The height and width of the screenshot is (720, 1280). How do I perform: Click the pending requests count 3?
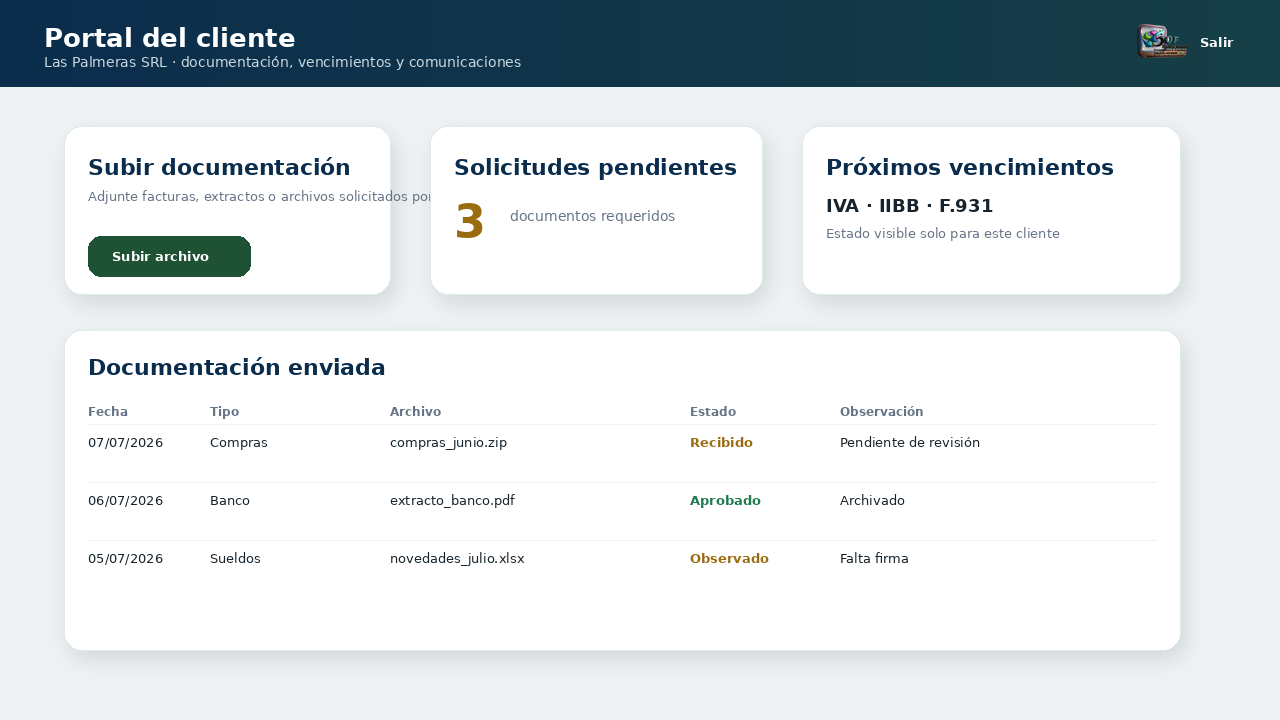tap(469, 222)
